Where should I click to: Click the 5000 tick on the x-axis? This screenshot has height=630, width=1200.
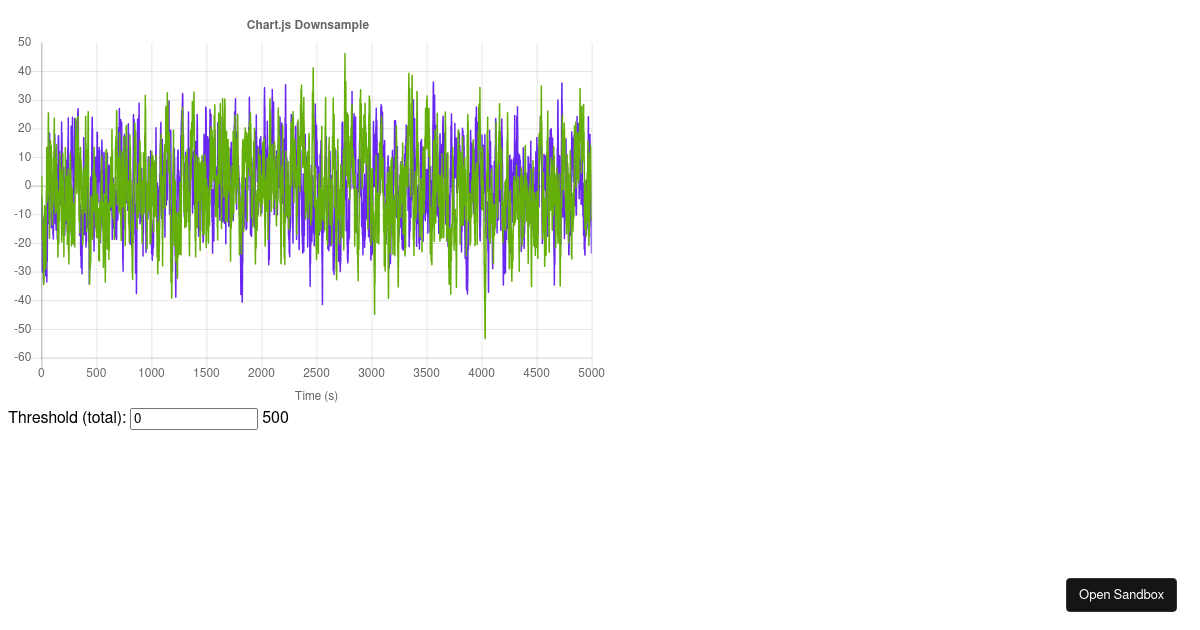591,372
